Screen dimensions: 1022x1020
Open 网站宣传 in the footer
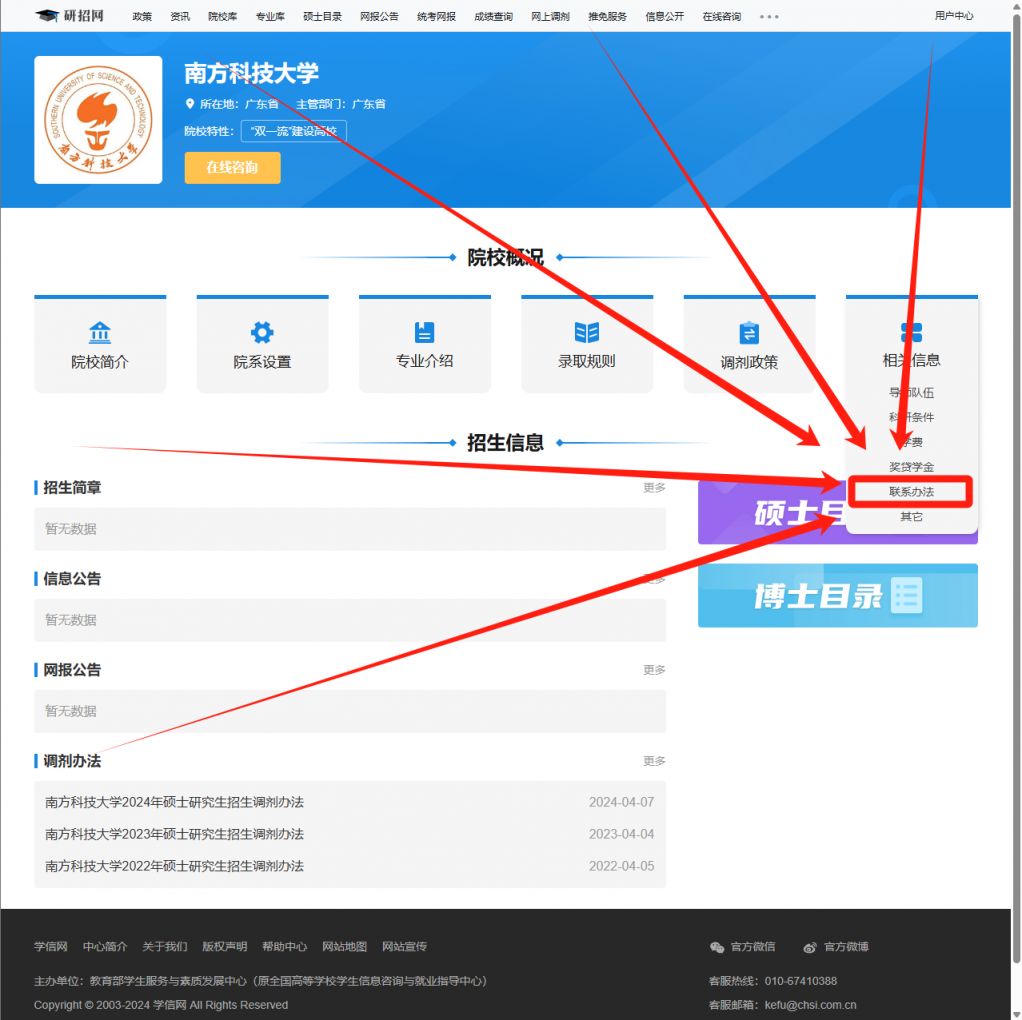405,947
